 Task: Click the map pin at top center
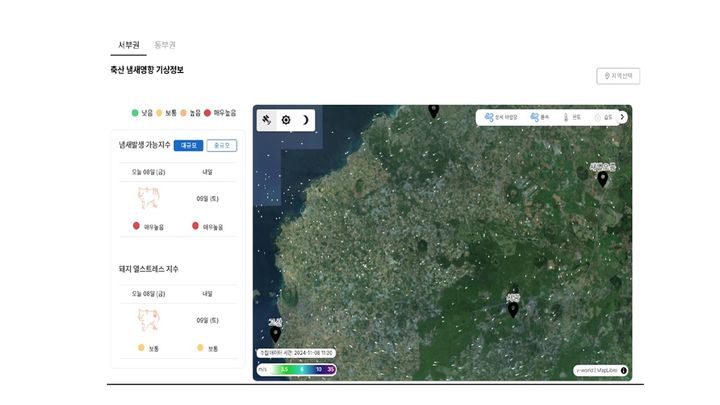tap(433, 110)
